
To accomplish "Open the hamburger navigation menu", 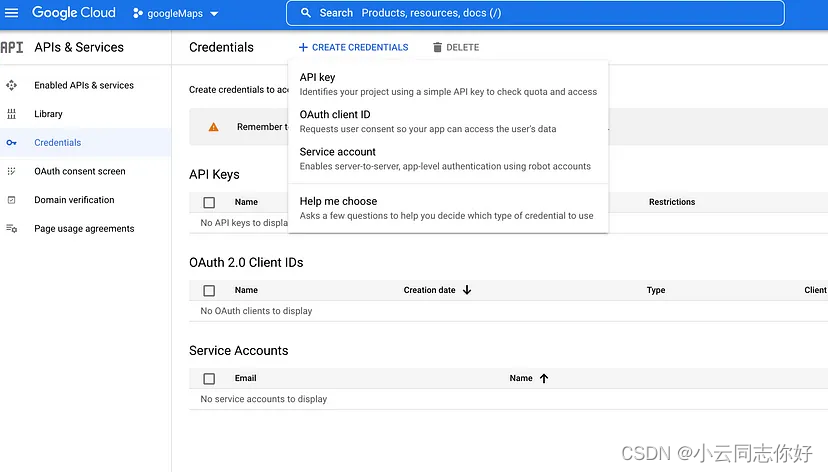I will point(11,13).
